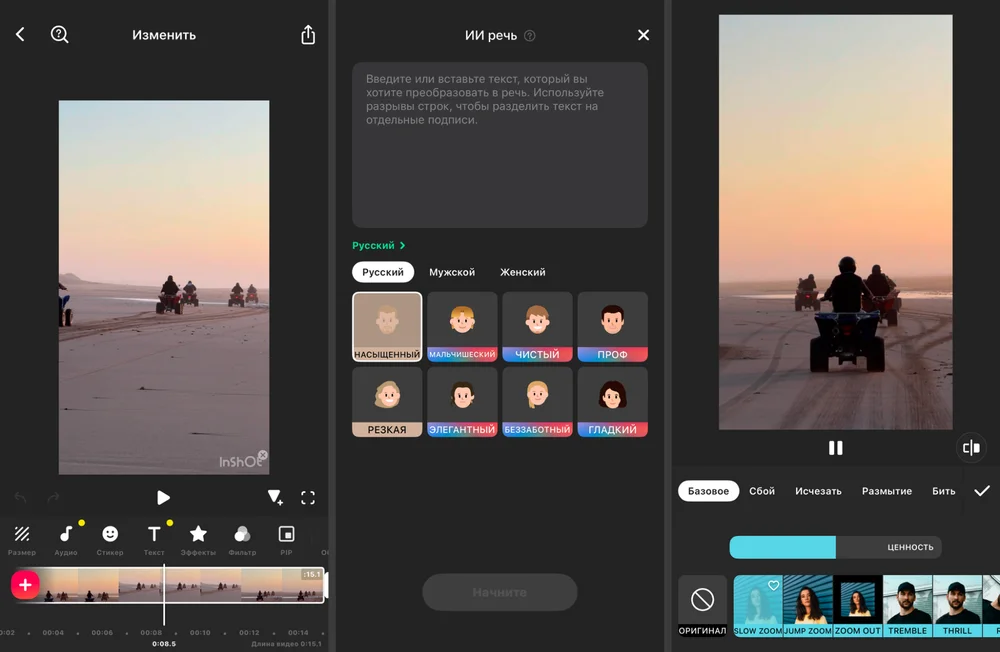
Task: Expand the Русский language selector
Action: point(379,245)
